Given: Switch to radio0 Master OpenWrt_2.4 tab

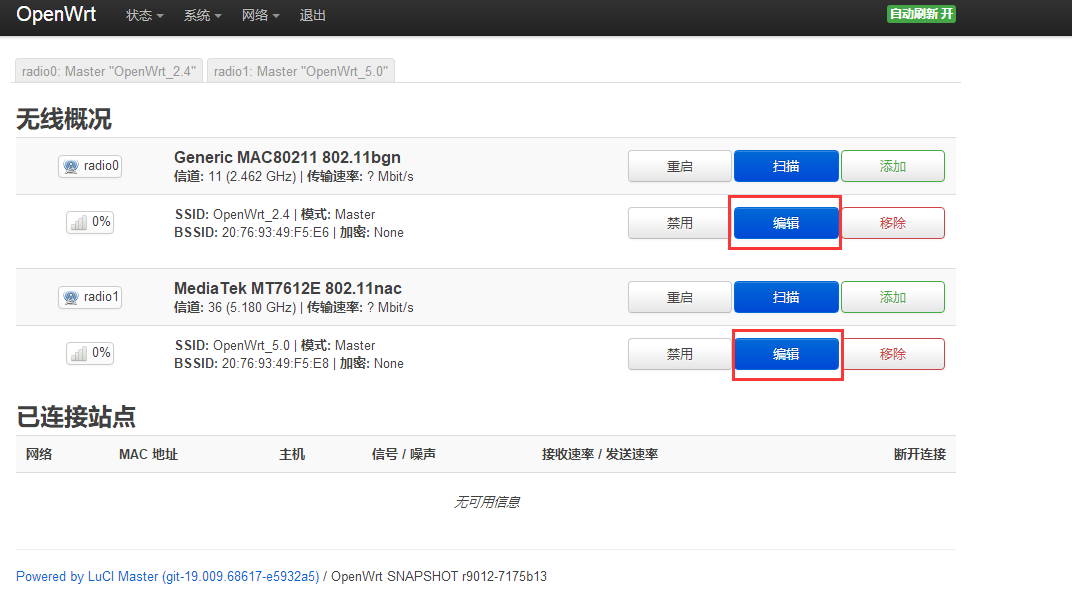Looking at the screenshot, I should [109, 71].
